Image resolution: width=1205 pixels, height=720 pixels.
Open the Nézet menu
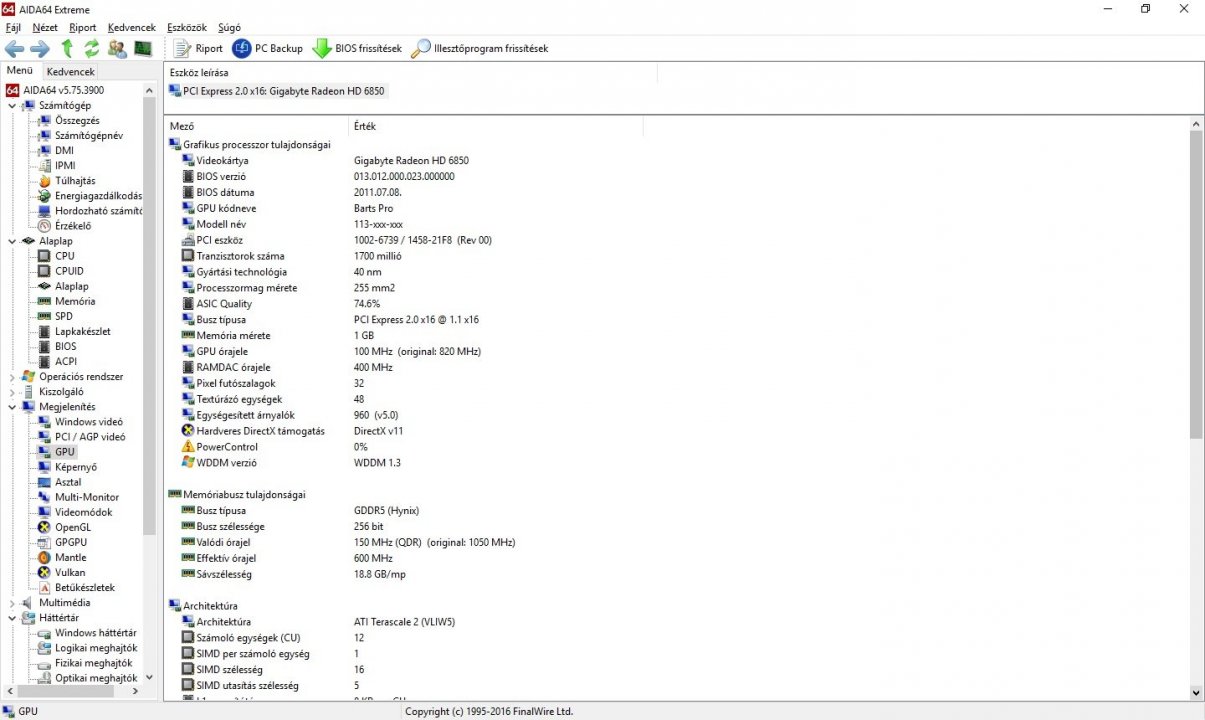tap(45, 27)
